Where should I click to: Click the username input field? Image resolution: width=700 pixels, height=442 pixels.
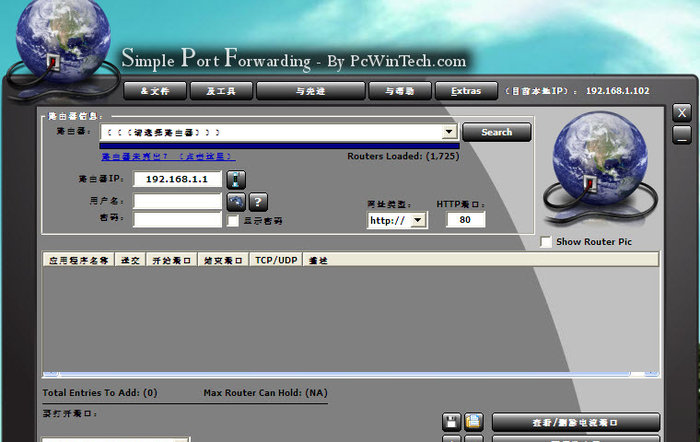pyautogui.click(x=177, y=201)
